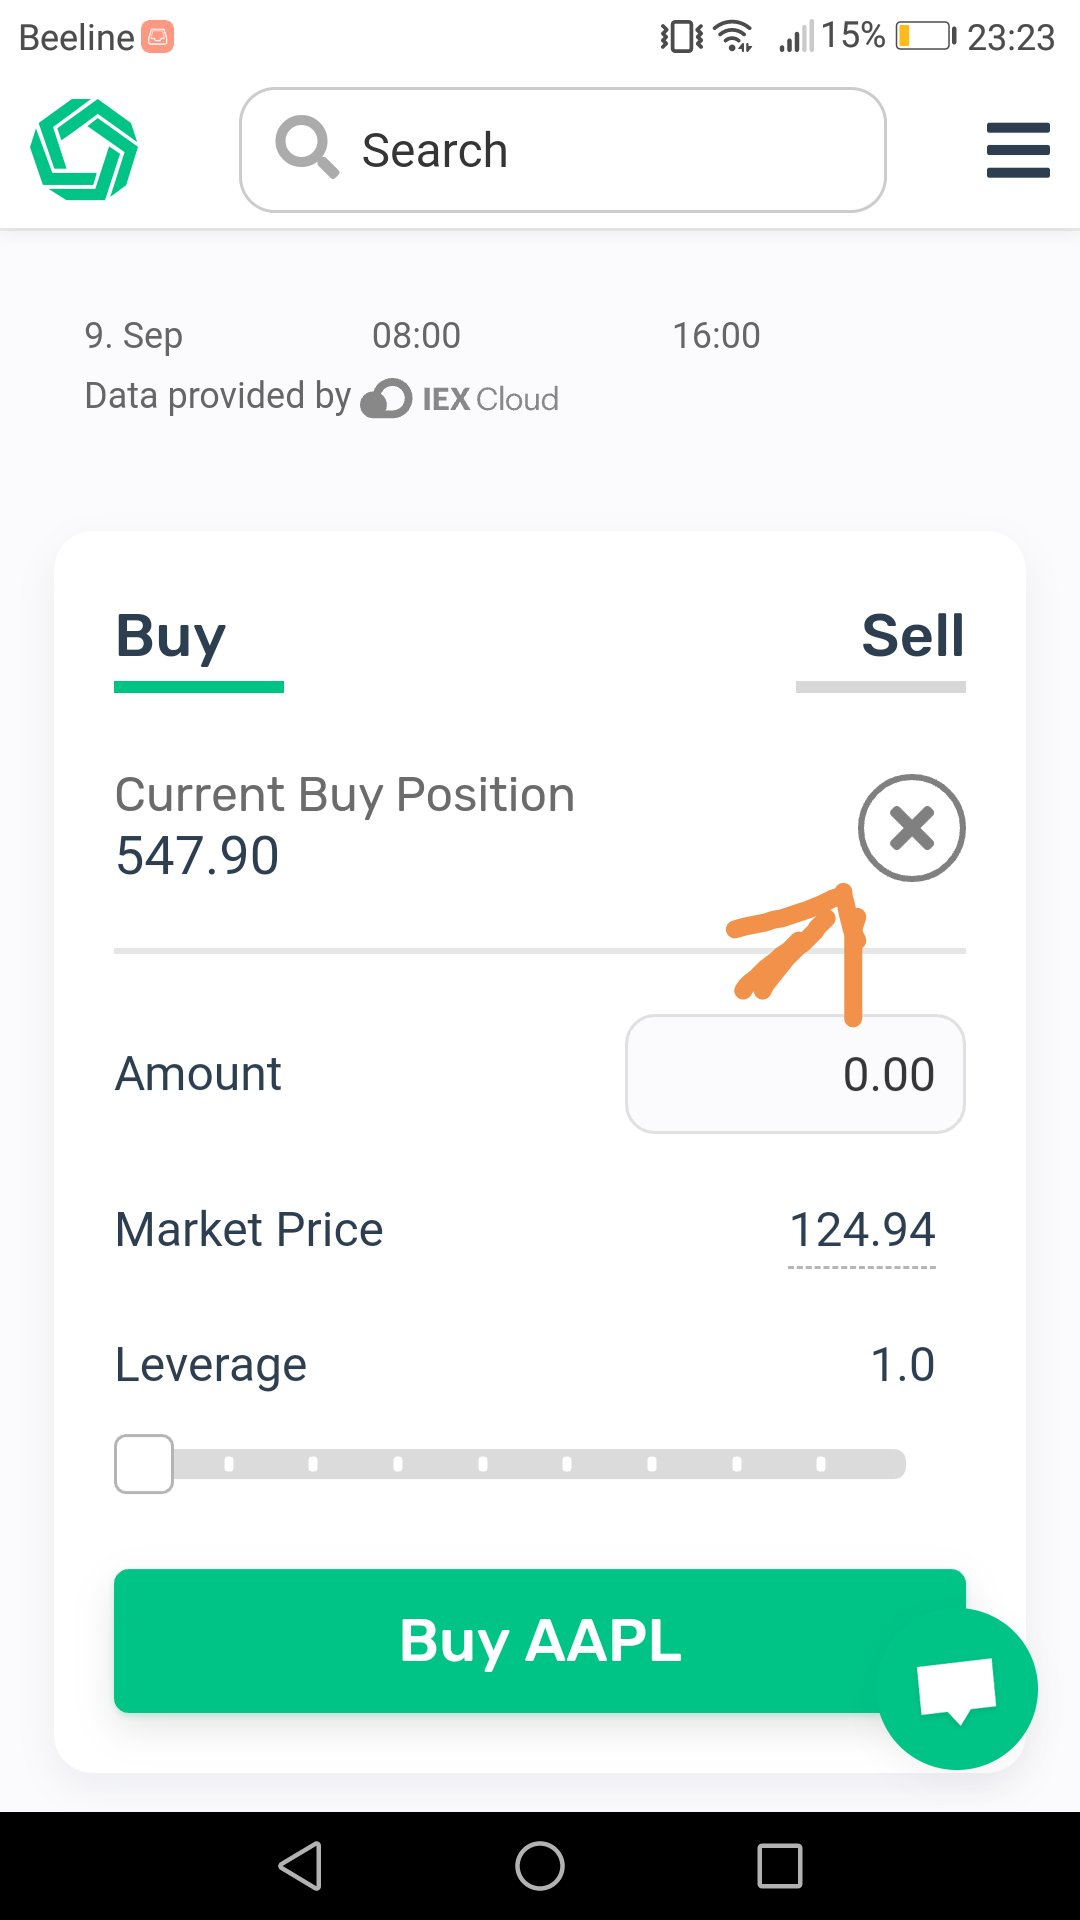Viewport: 1080px width, 1920px height.
Task: Tap the search magnifier icon
Action: 306,147
